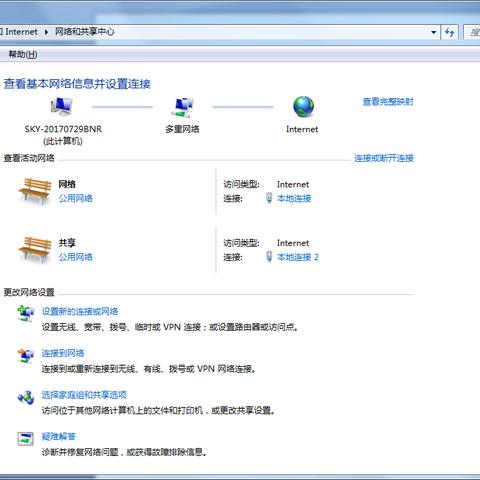Open the 帮助(H) menu
480x480 pixels.
(23, 54)
